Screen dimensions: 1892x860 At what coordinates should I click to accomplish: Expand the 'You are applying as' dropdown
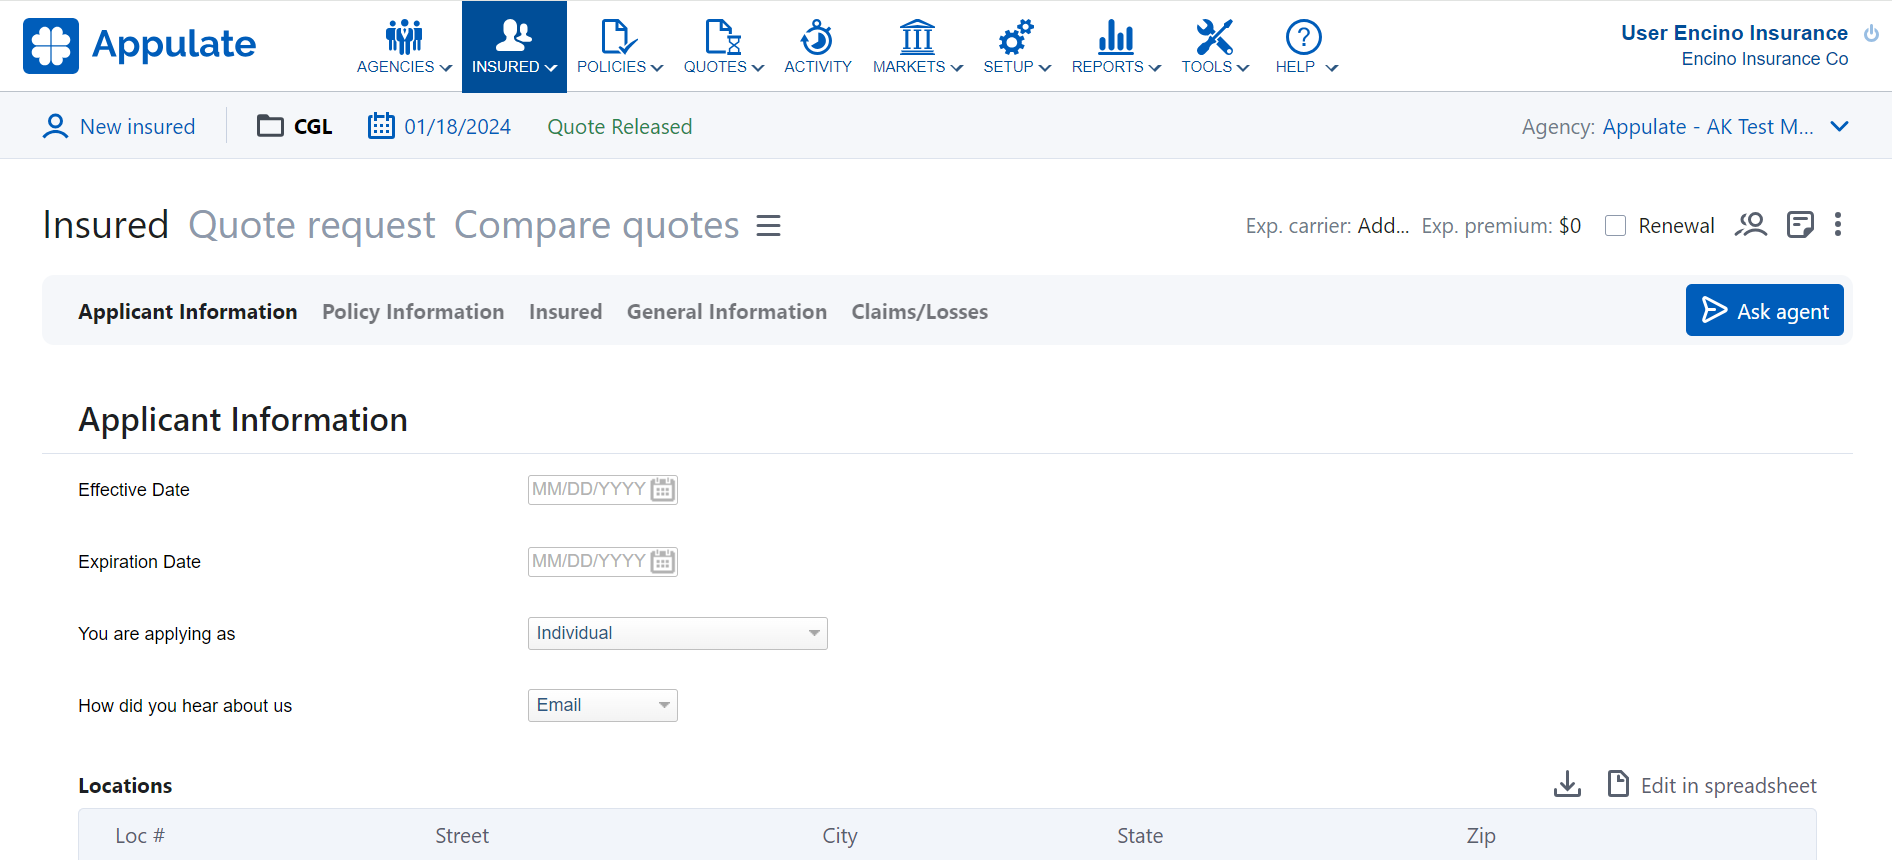coord(677,634)
